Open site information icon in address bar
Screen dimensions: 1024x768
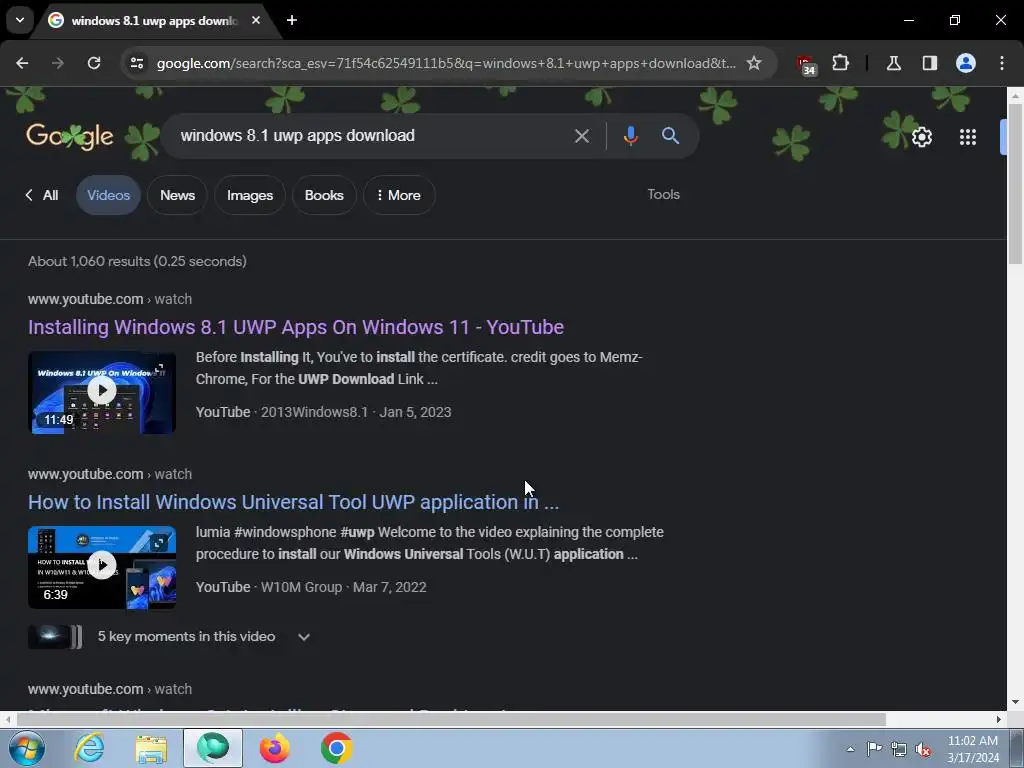(x=136, y=63)
